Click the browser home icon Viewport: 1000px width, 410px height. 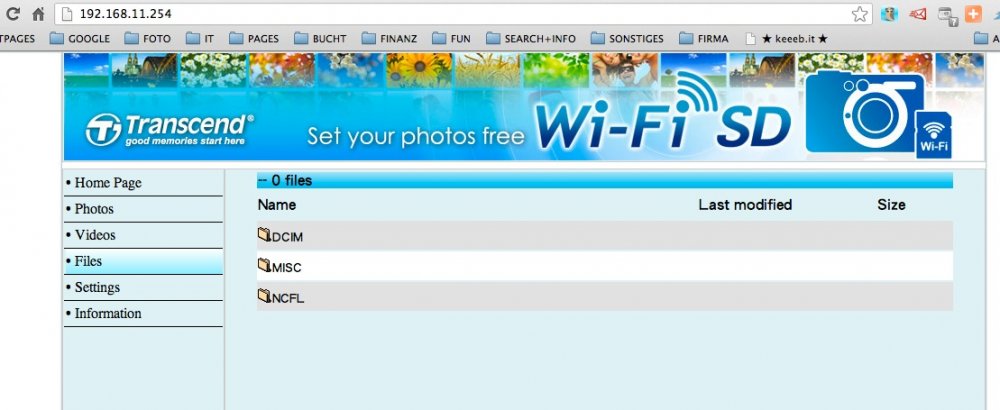[x=38, y=13]
